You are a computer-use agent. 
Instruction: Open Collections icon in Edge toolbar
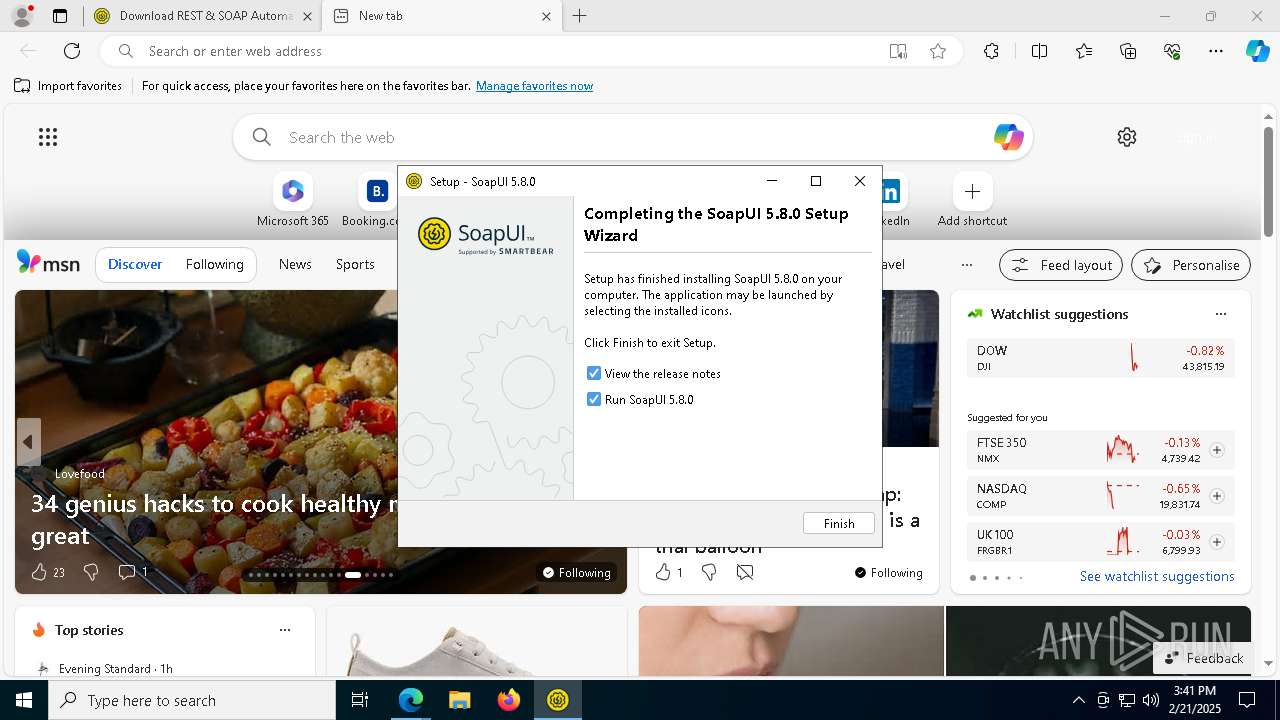[1128, 51]
